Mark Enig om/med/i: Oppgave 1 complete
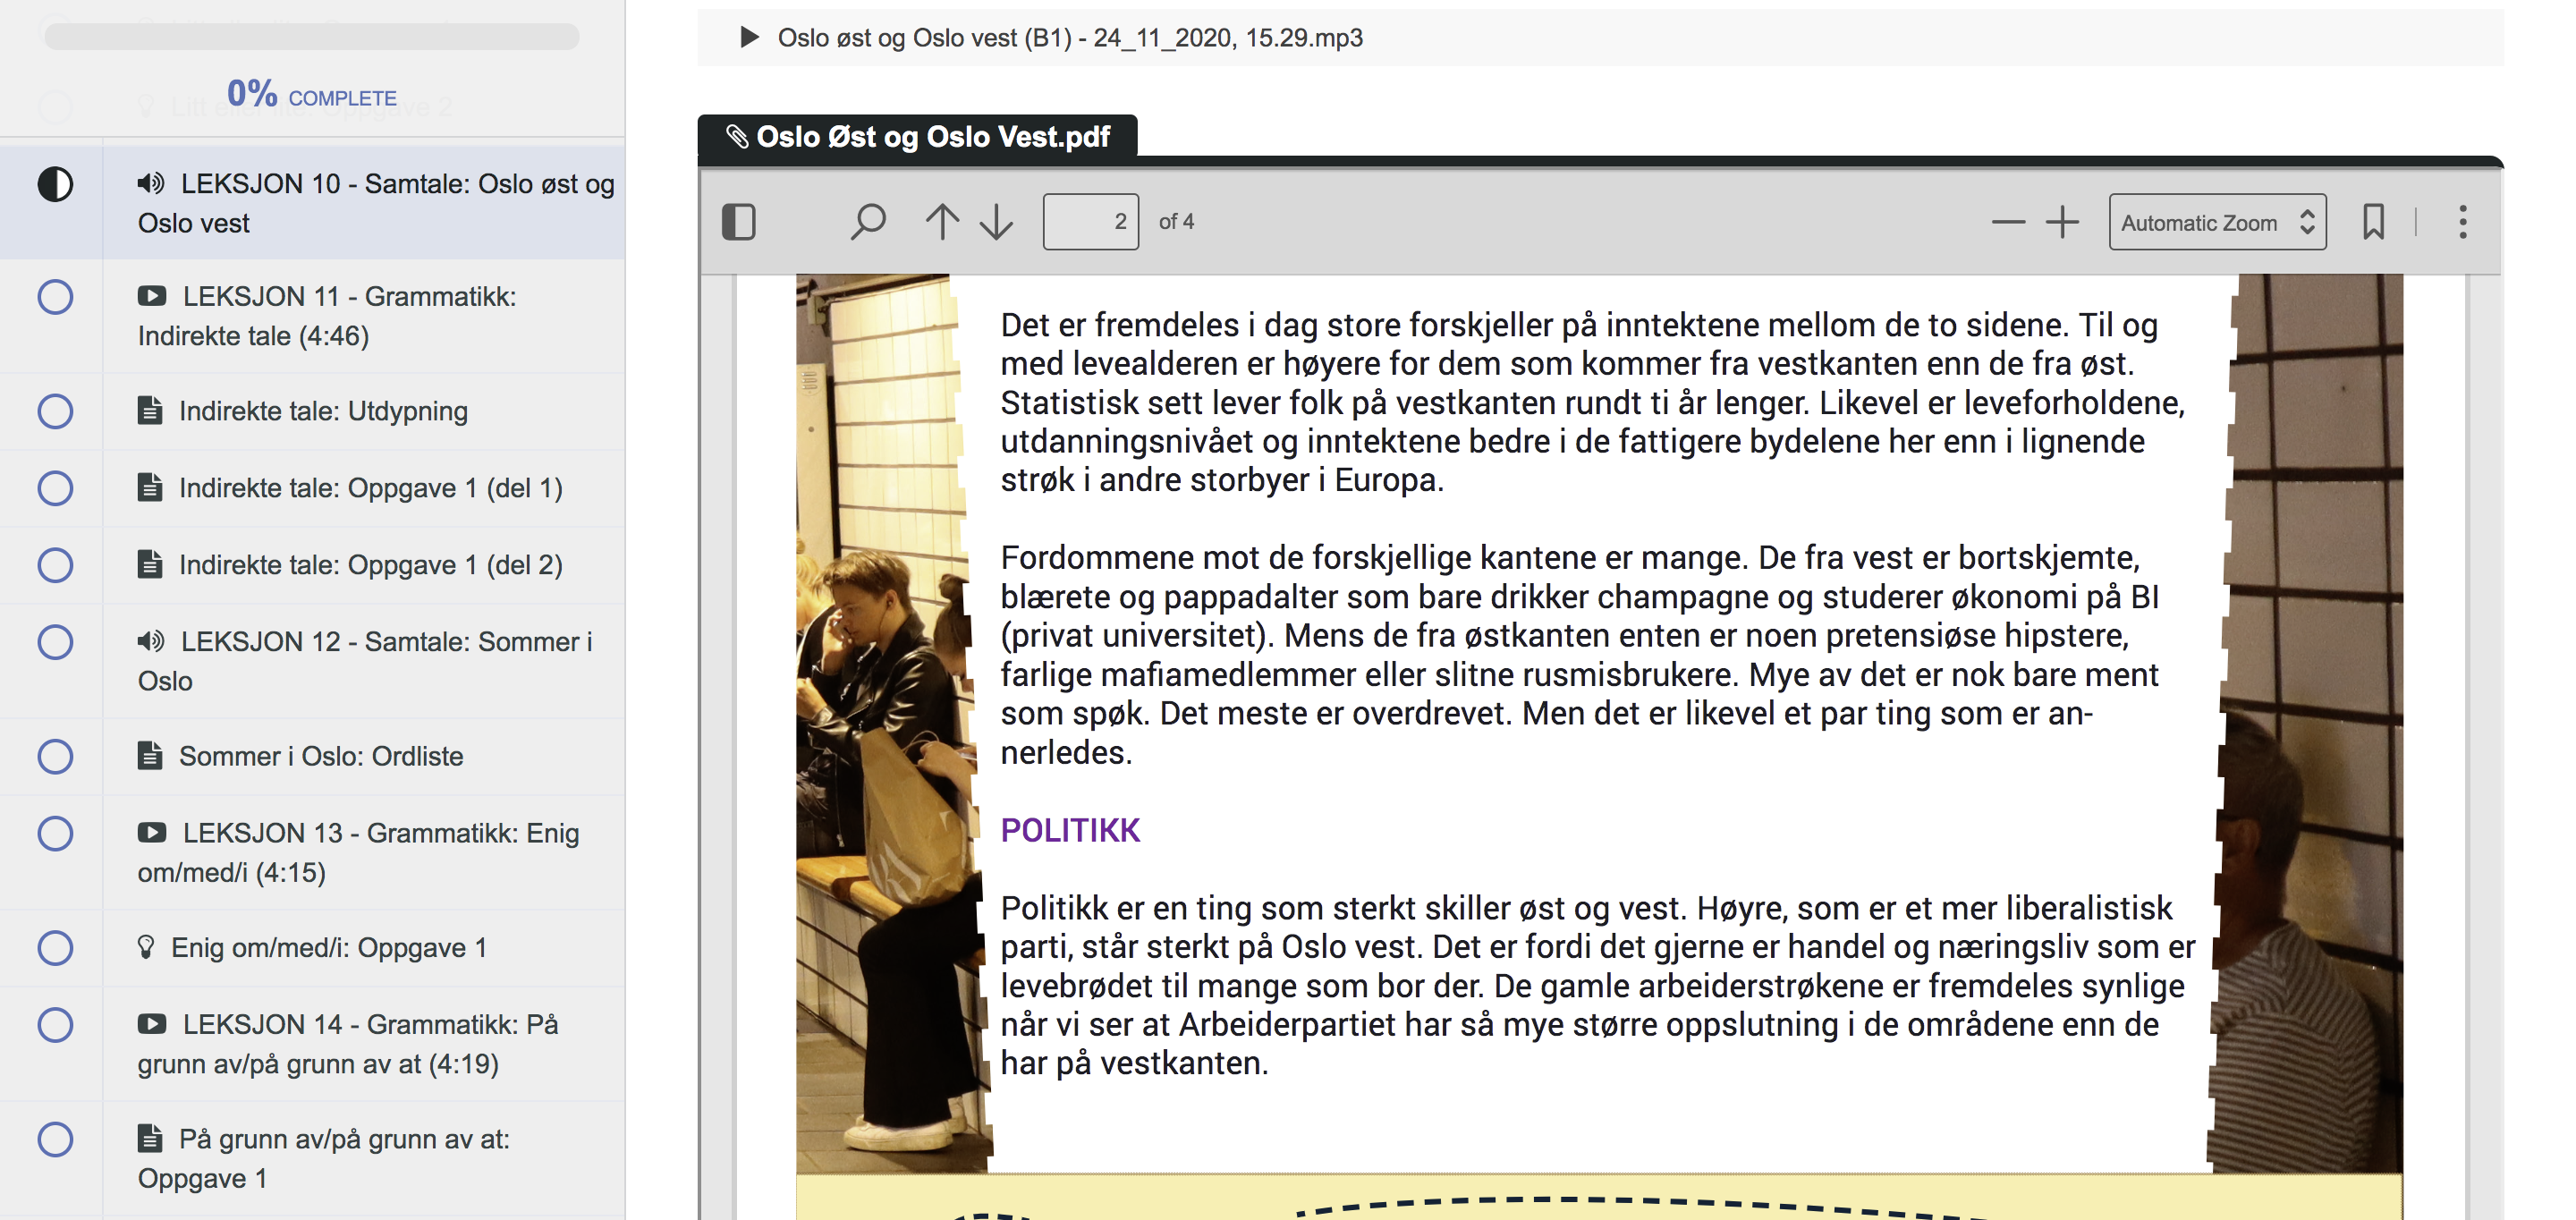Viewport: 2576px width, 1220px height. pos(55,947)
